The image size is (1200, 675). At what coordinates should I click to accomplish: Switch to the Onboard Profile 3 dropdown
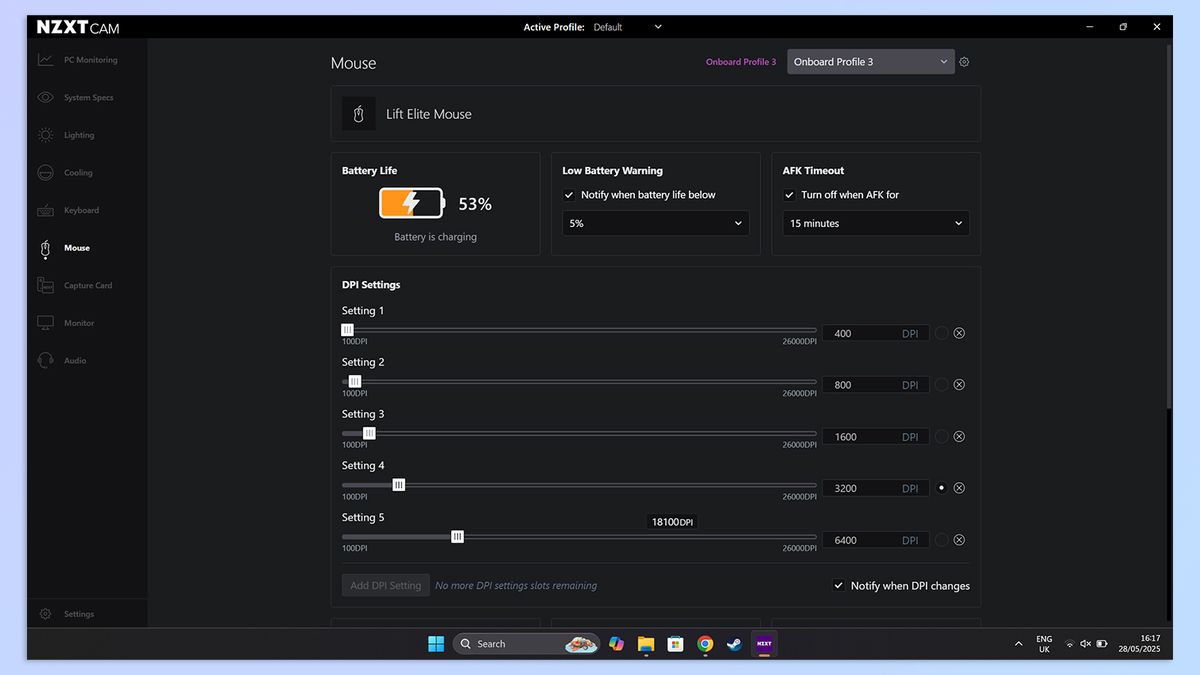click(x=870, y=61)
